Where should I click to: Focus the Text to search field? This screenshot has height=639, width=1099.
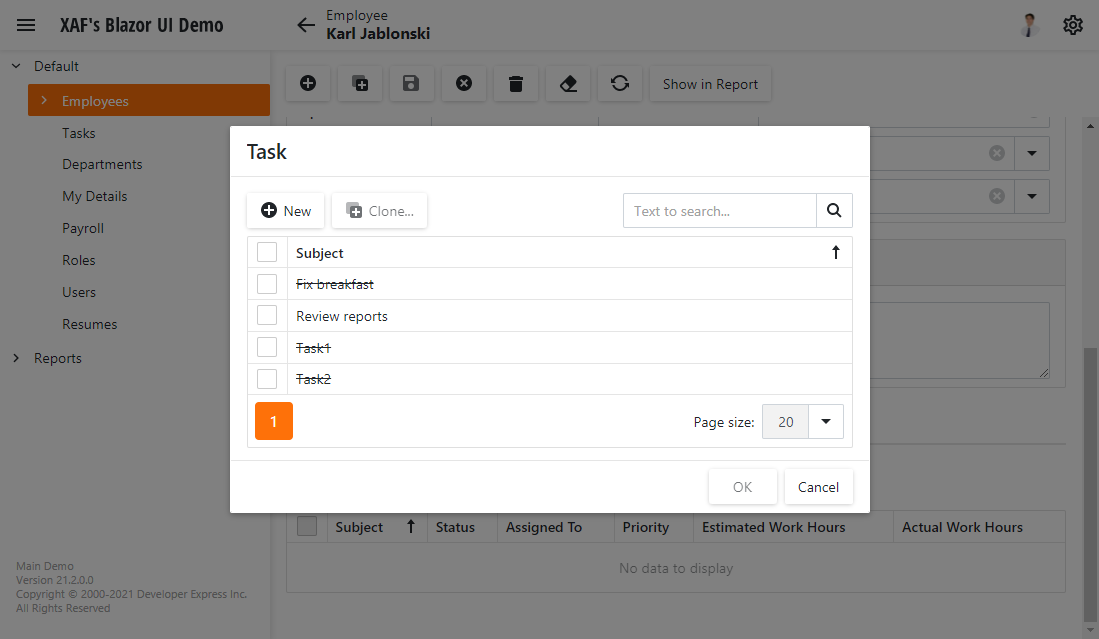tap(719, 210)
